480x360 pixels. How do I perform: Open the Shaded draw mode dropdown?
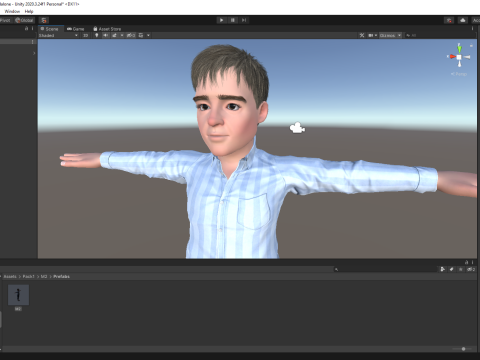click(x=58, y=35)
